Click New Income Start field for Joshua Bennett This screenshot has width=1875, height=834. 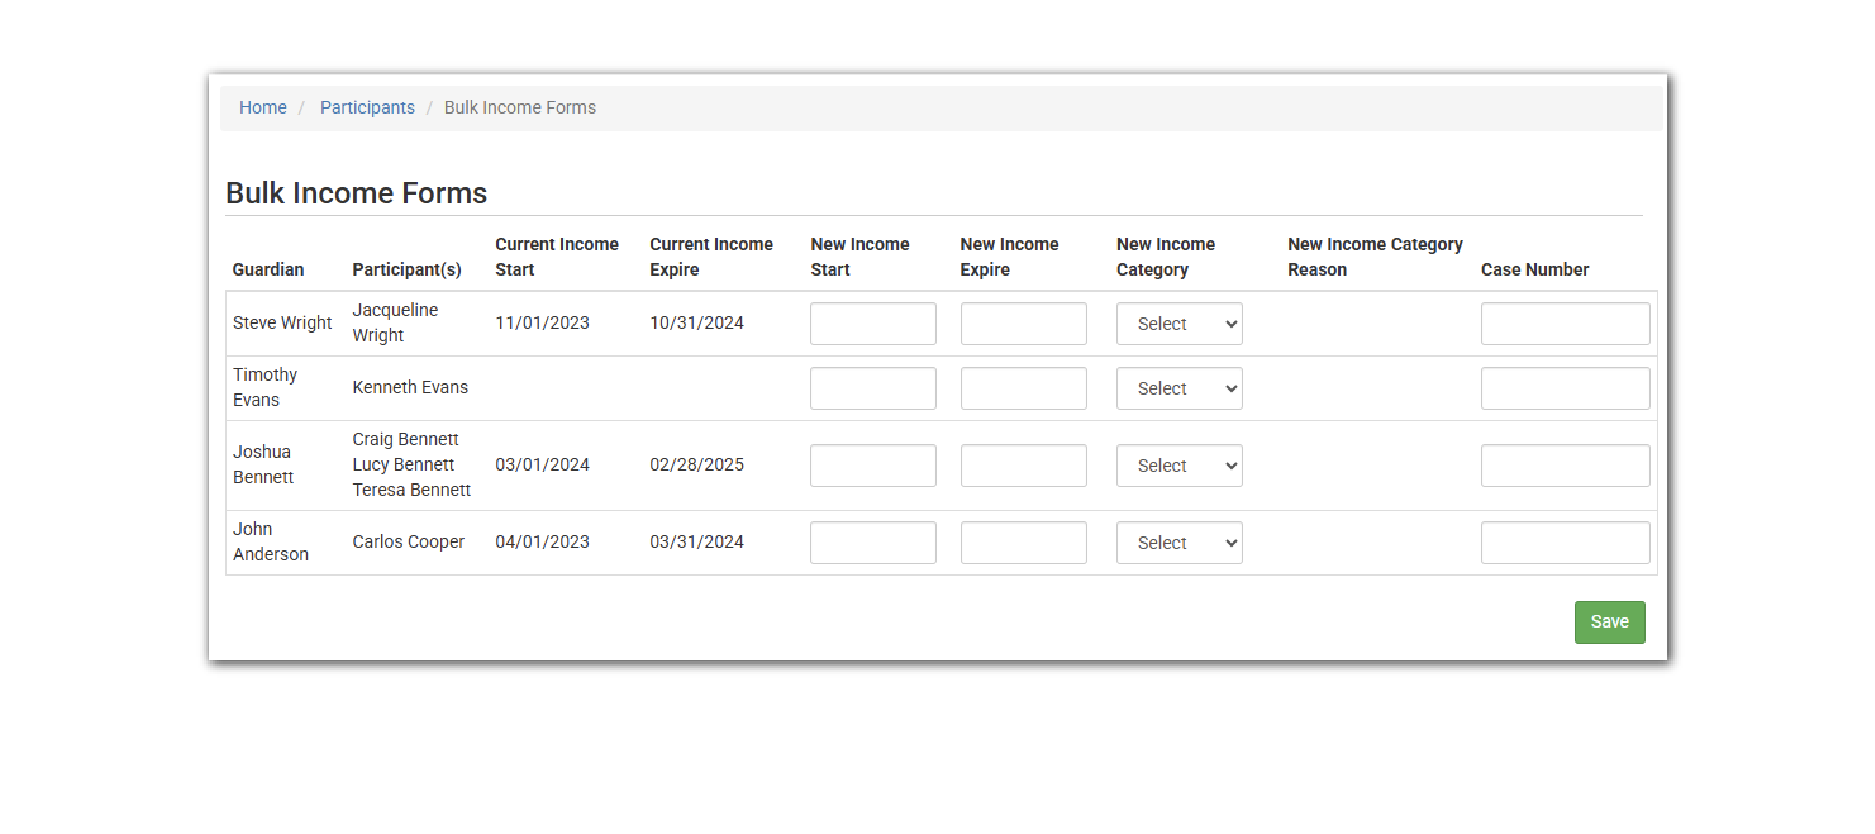(872, 466)
